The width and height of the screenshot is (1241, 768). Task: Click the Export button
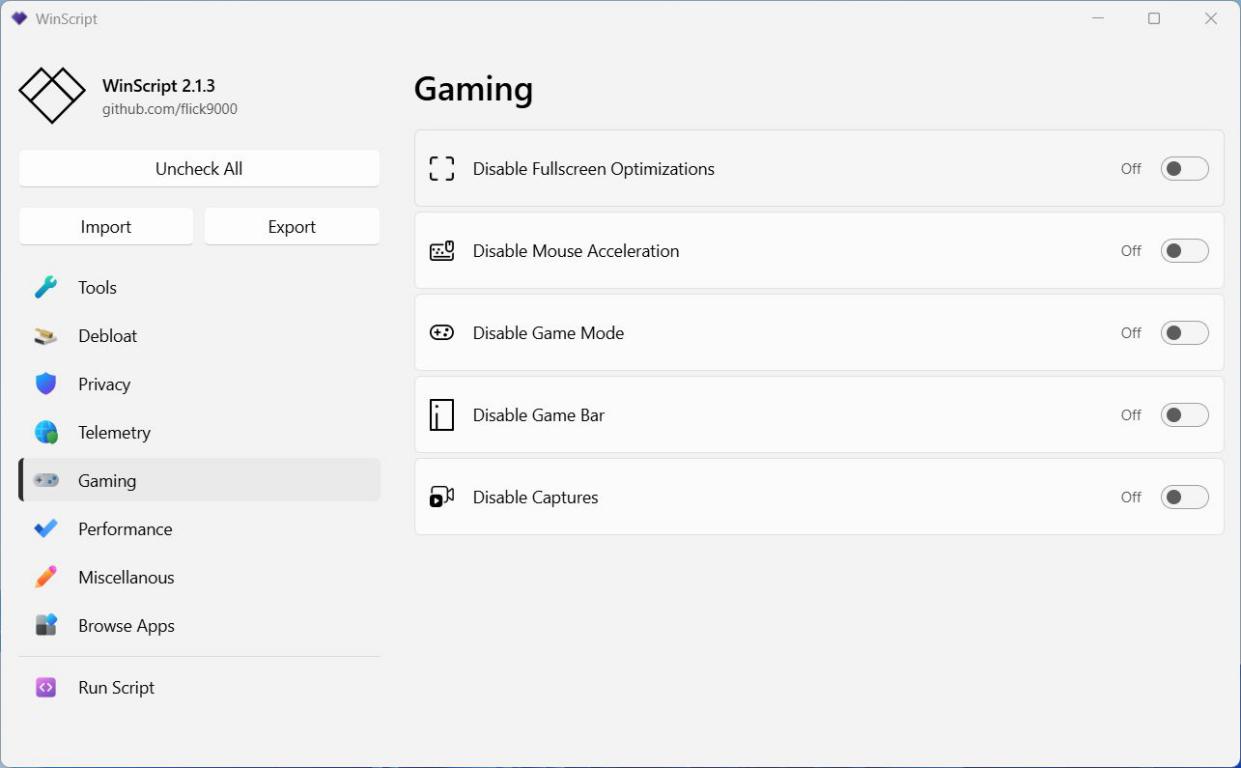[292, 227]
